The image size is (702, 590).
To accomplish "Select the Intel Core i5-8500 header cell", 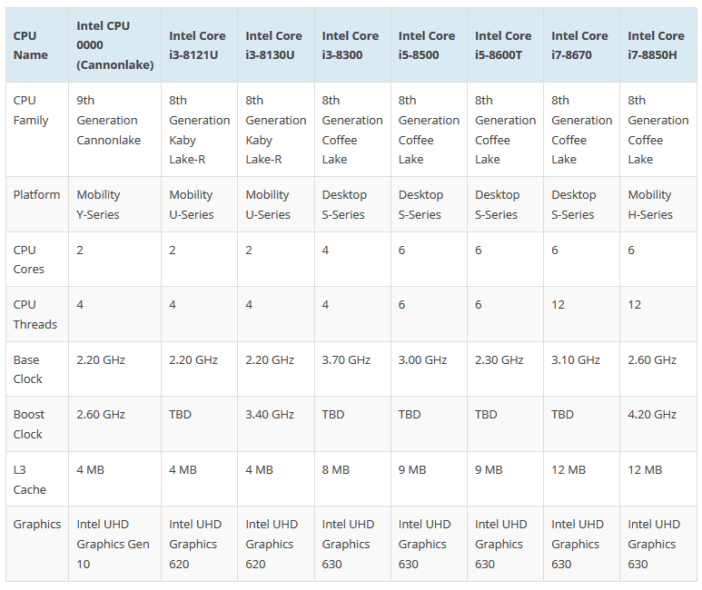I will [x=429, y=45].
